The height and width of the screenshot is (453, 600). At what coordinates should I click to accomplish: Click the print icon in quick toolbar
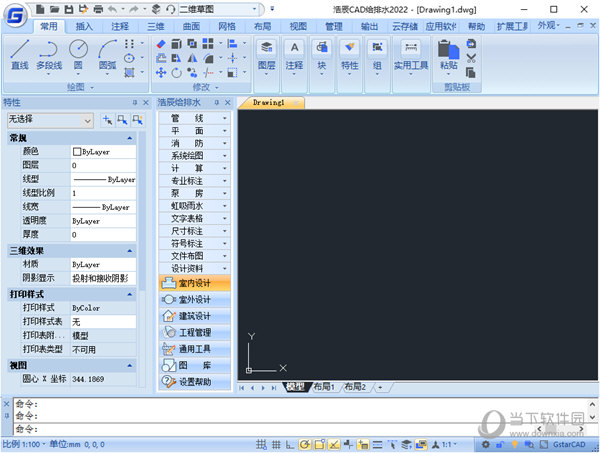point(98,9)
